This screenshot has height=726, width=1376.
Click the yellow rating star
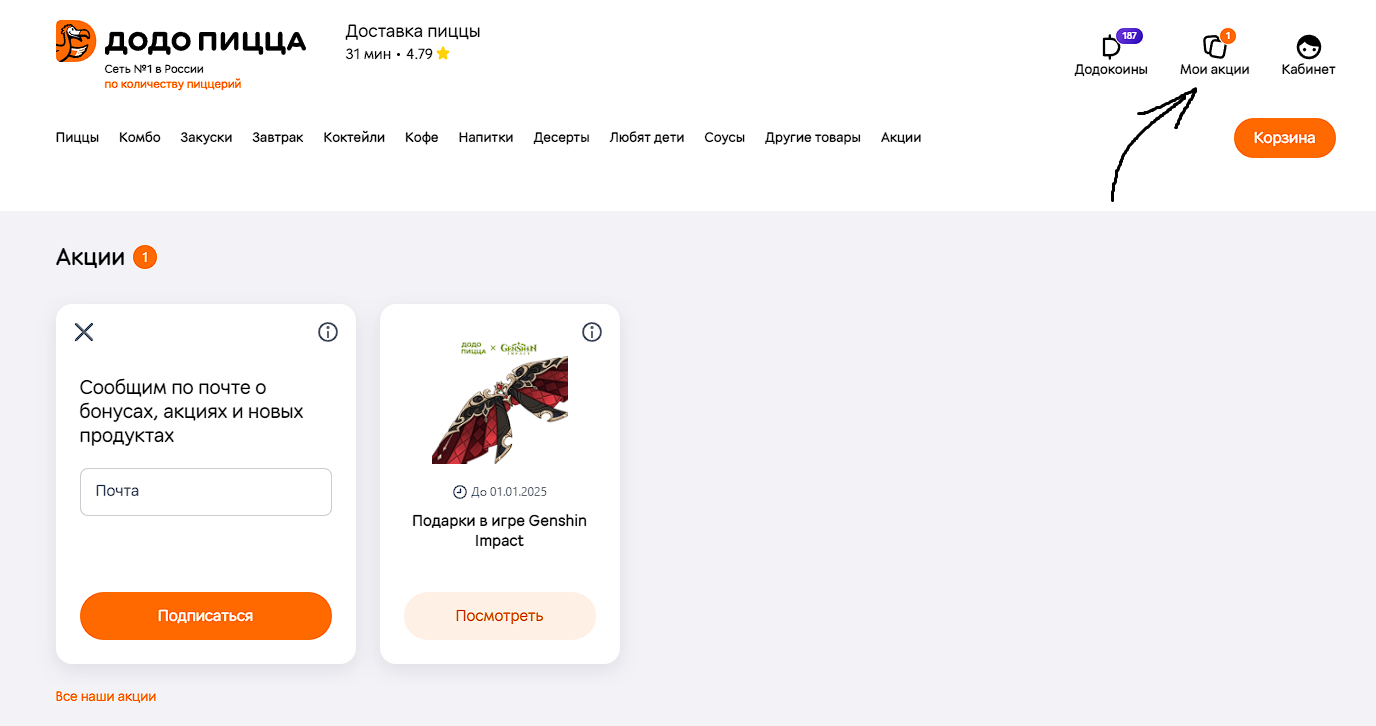coord(443,54)
